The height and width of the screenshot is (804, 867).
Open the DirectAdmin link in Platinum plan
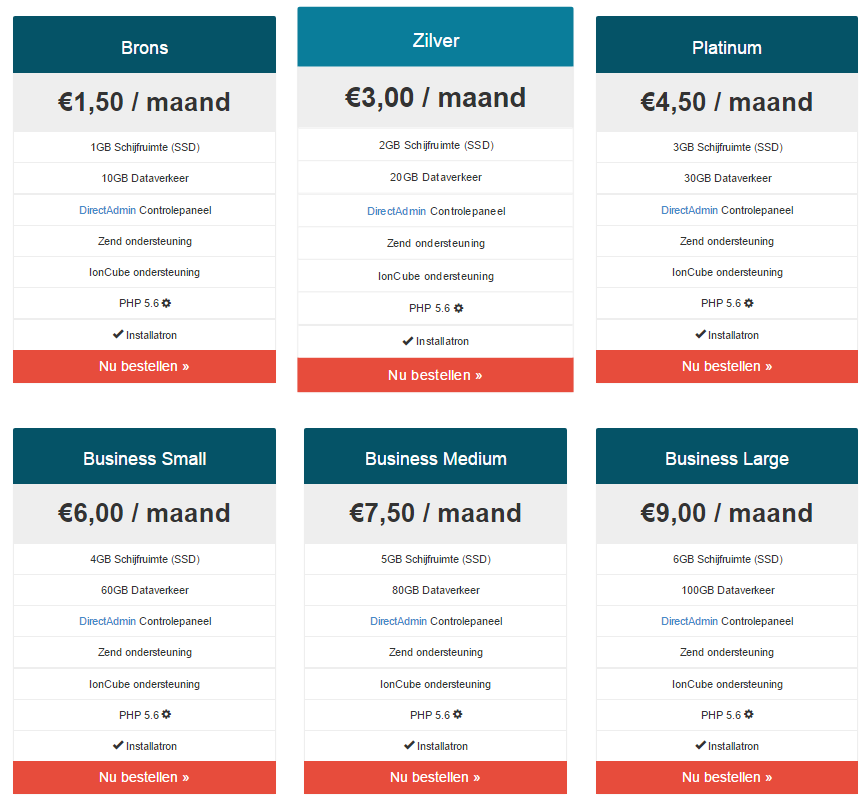[690, 210]
